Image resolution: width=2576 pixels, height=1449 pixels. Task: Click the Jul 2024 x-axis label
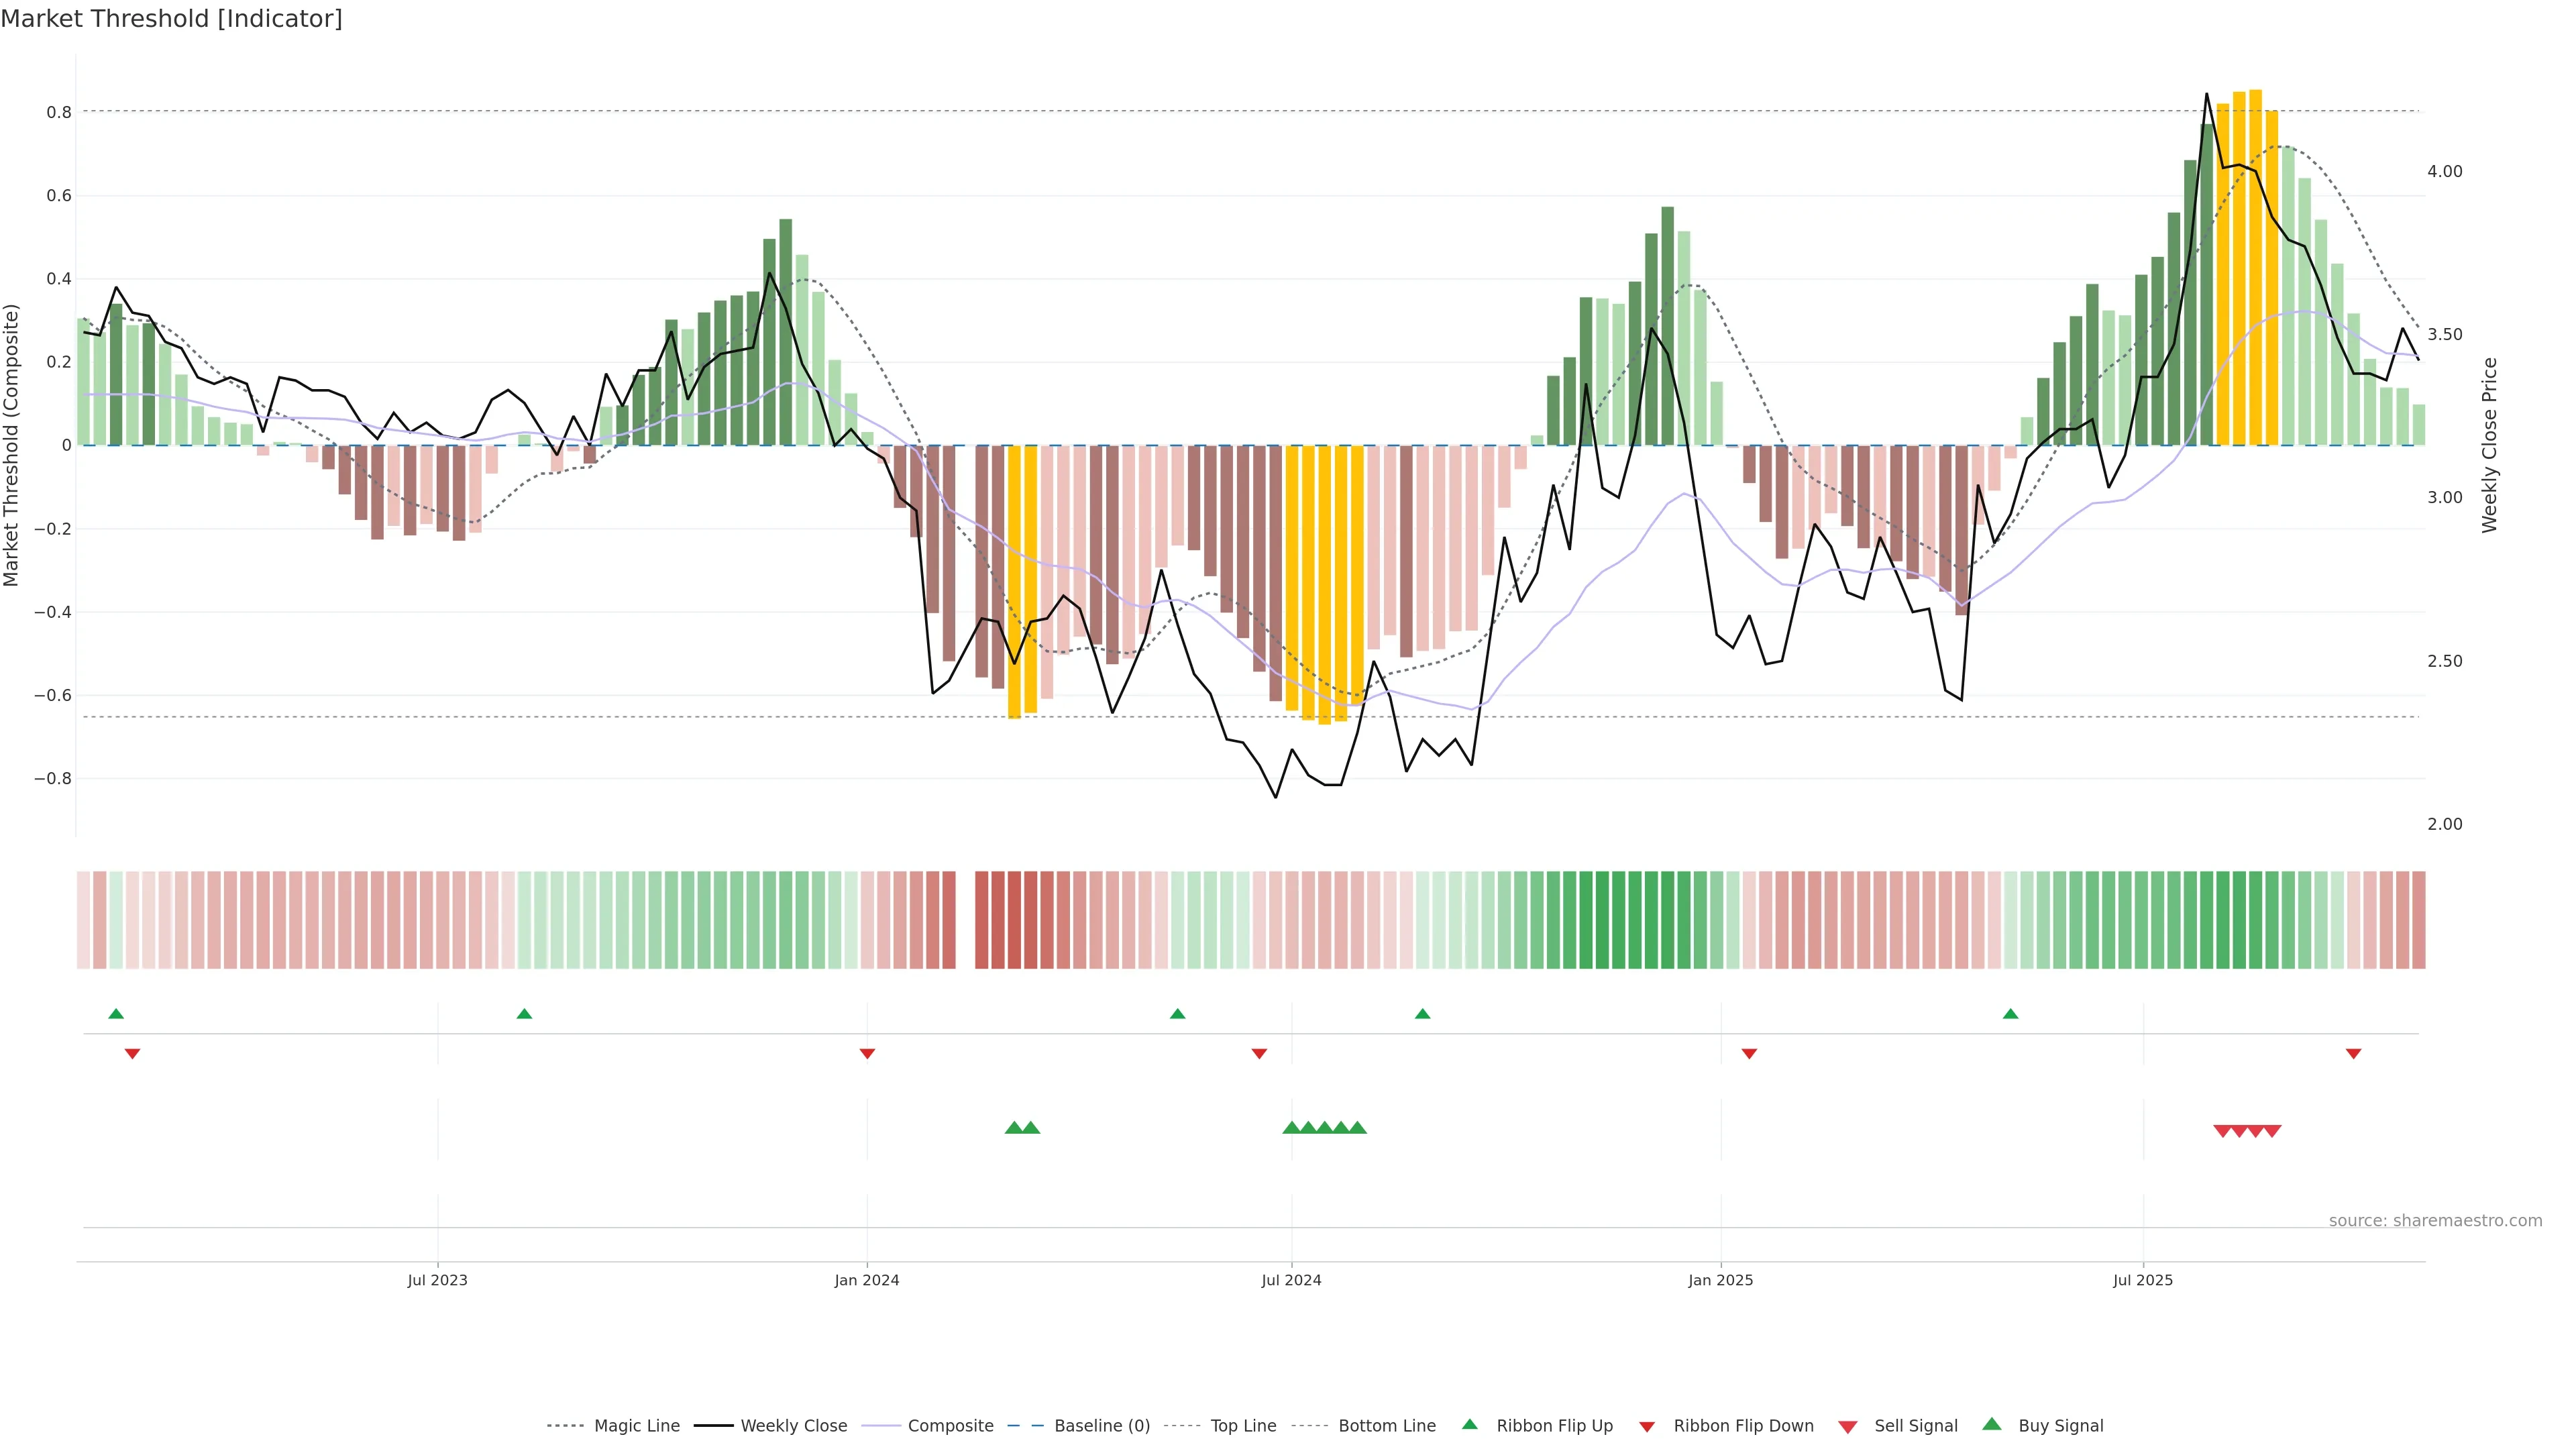pos(1291,1280)
